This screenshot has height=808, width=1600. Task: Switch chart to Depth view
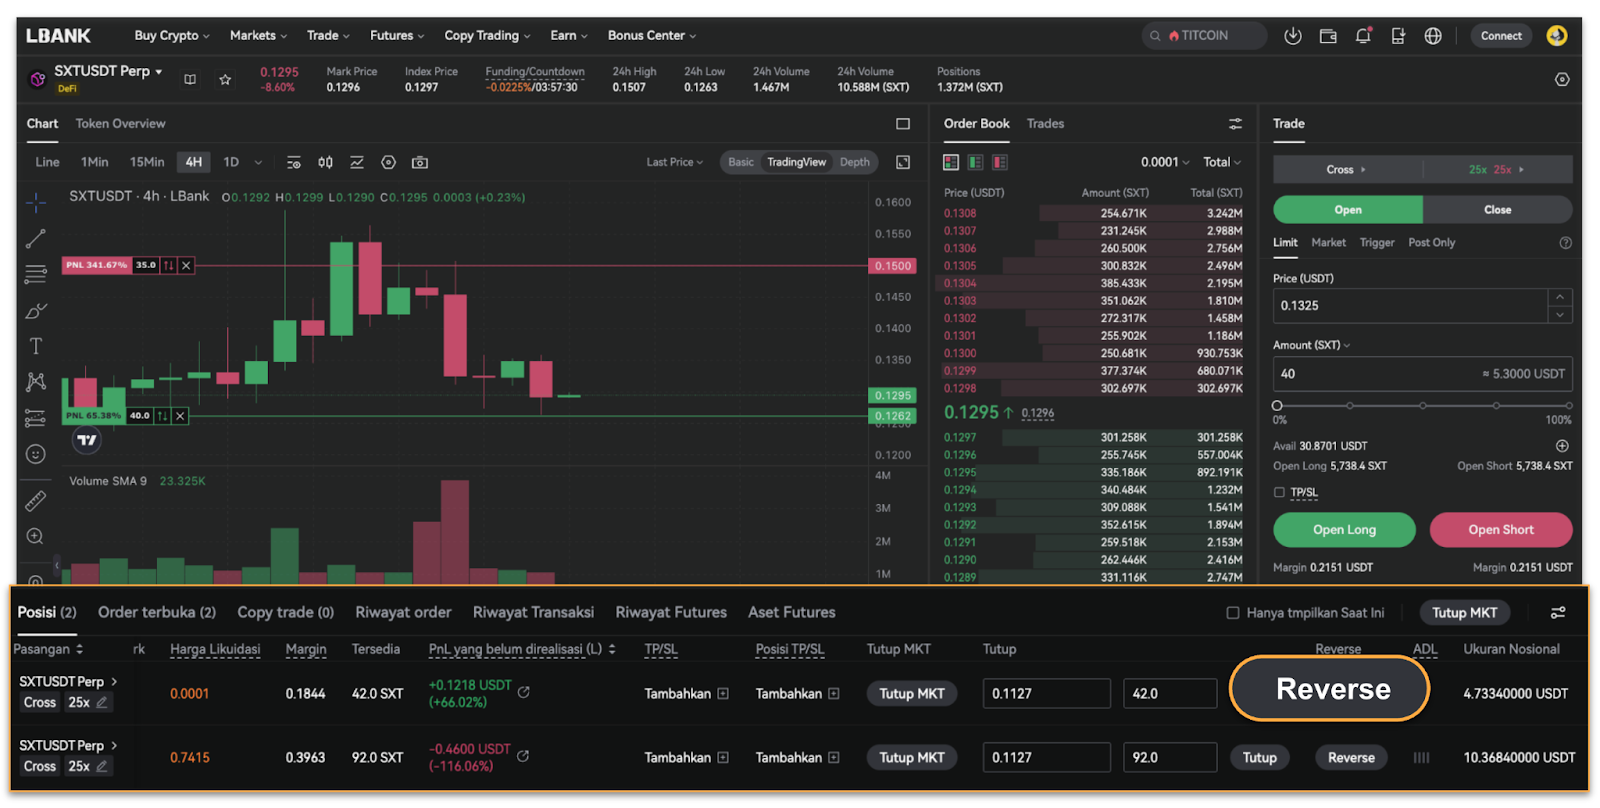pyautogui.click(x=855, y=162)
